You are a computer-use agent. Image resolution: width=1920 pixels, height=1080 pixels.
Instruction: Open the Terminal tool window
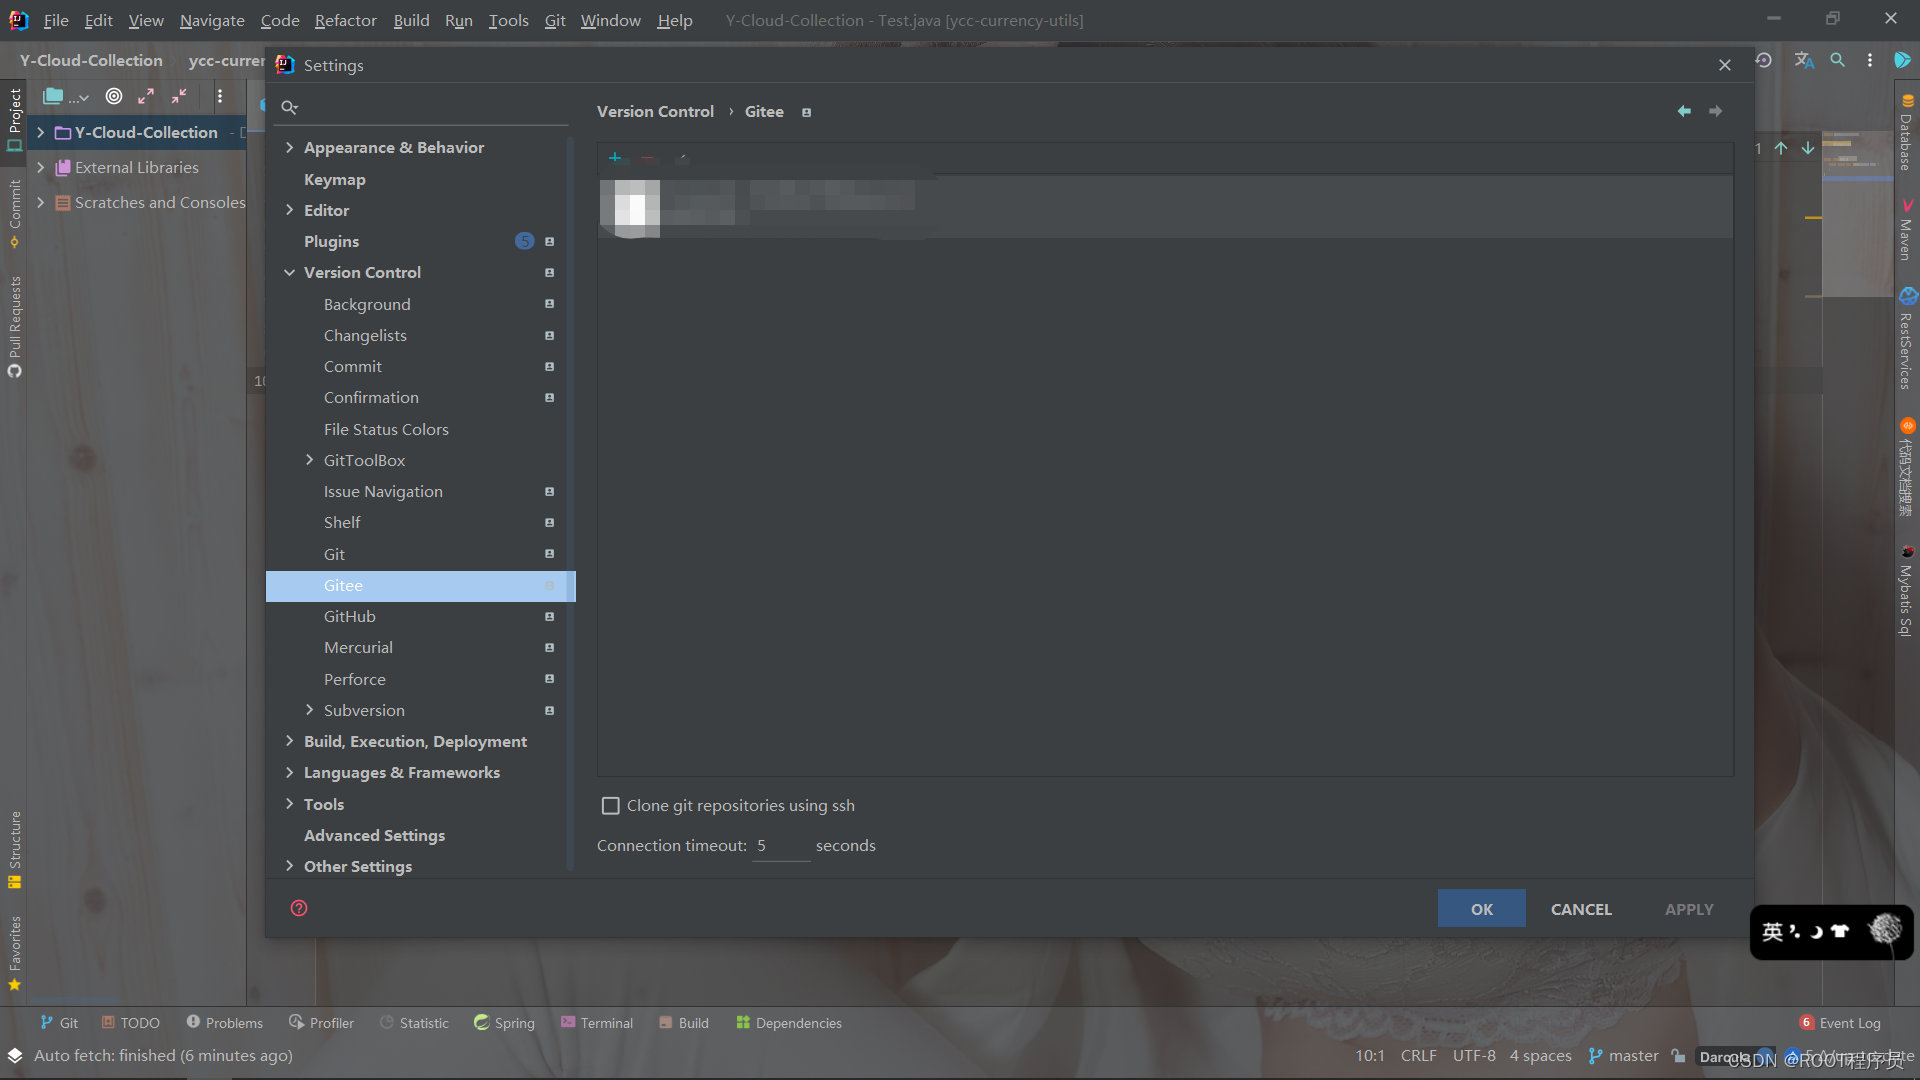(597, 1023)
